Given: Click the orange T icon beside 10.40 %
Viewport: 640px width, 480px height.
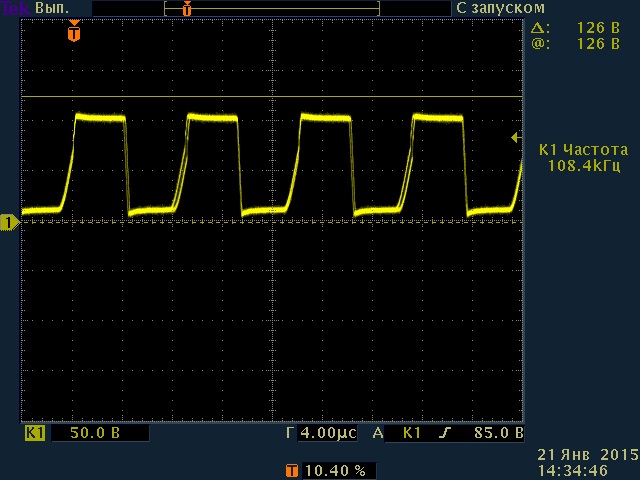Looking at the screenshot, I should click(291, 469).
